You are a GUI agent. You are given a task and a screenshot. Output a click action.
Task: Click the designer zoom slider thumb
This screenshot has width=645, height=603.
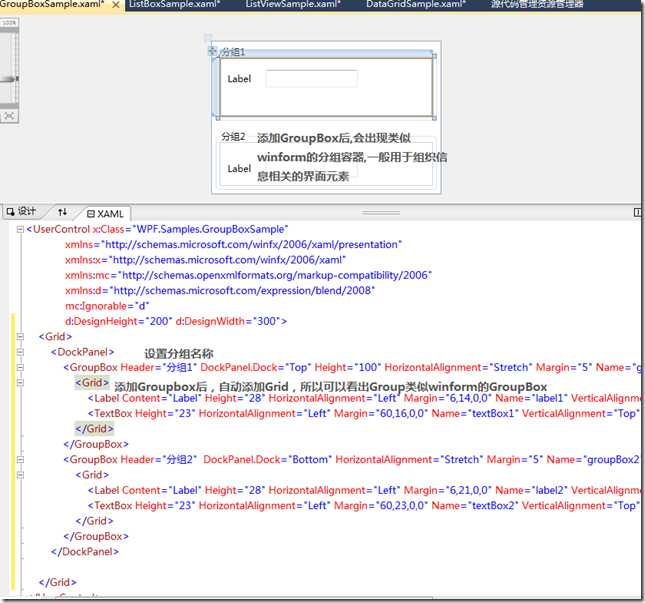tap(10, 79)
